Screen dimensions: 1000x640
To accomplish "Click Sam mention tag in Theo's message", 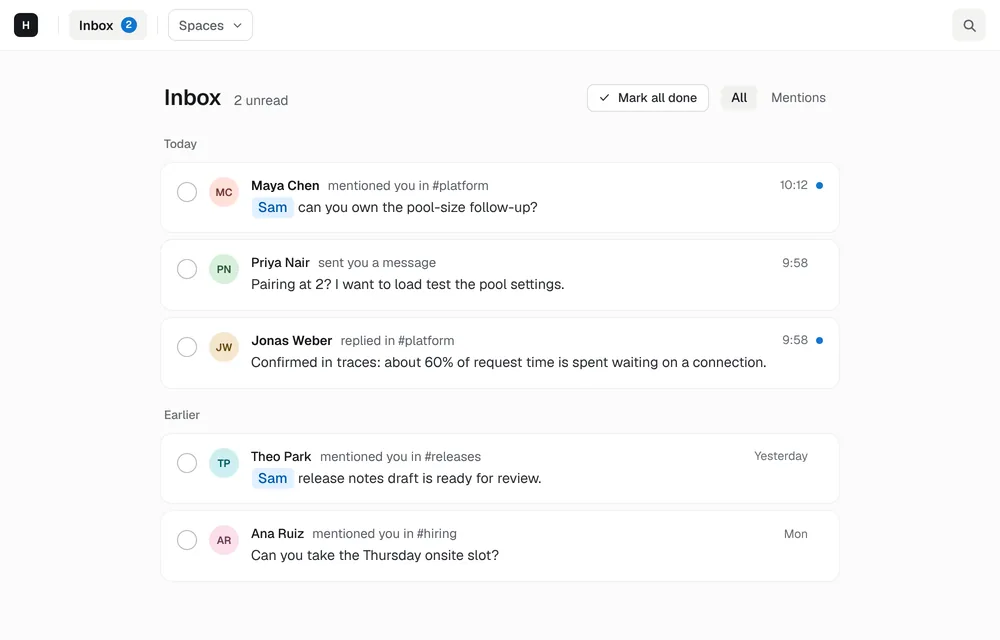I will [x=272, y=478].
